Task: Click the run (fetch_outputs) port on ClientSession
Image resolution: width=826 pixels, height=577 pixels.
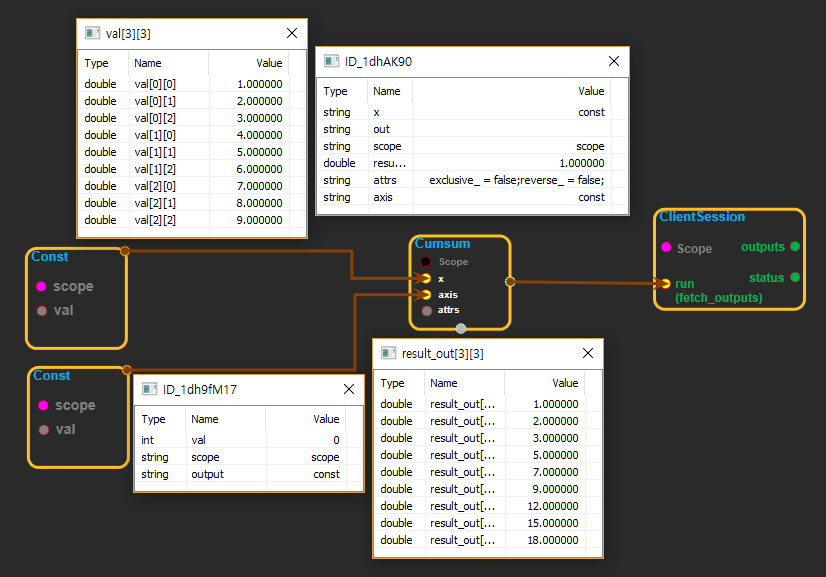Action: pos(664,284)
